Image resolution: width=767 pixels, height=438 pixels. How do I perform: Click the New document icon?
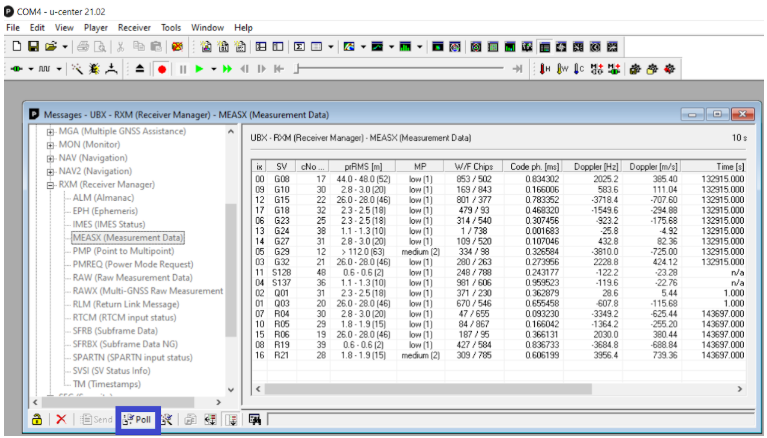17,46
